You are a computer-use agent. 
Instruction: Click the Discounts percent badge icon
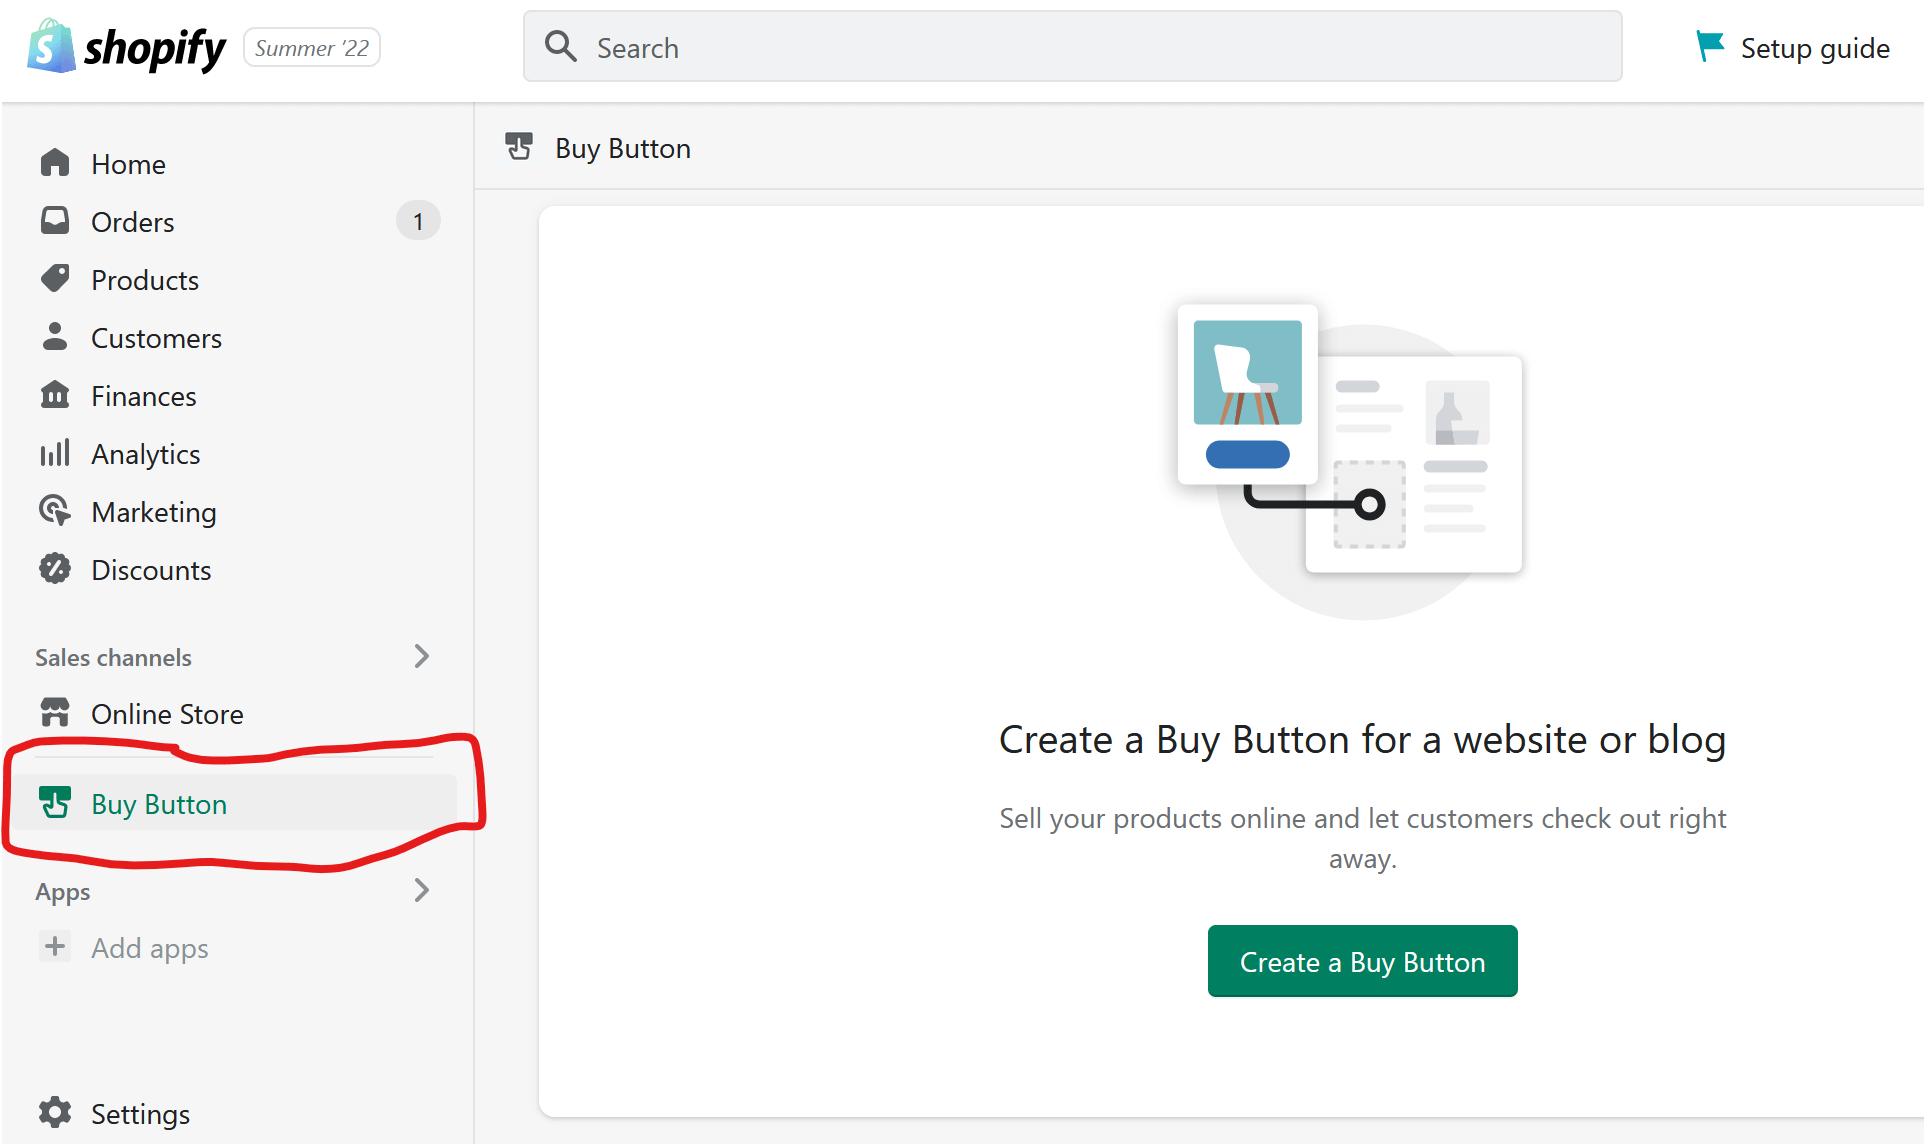(55, 569)
